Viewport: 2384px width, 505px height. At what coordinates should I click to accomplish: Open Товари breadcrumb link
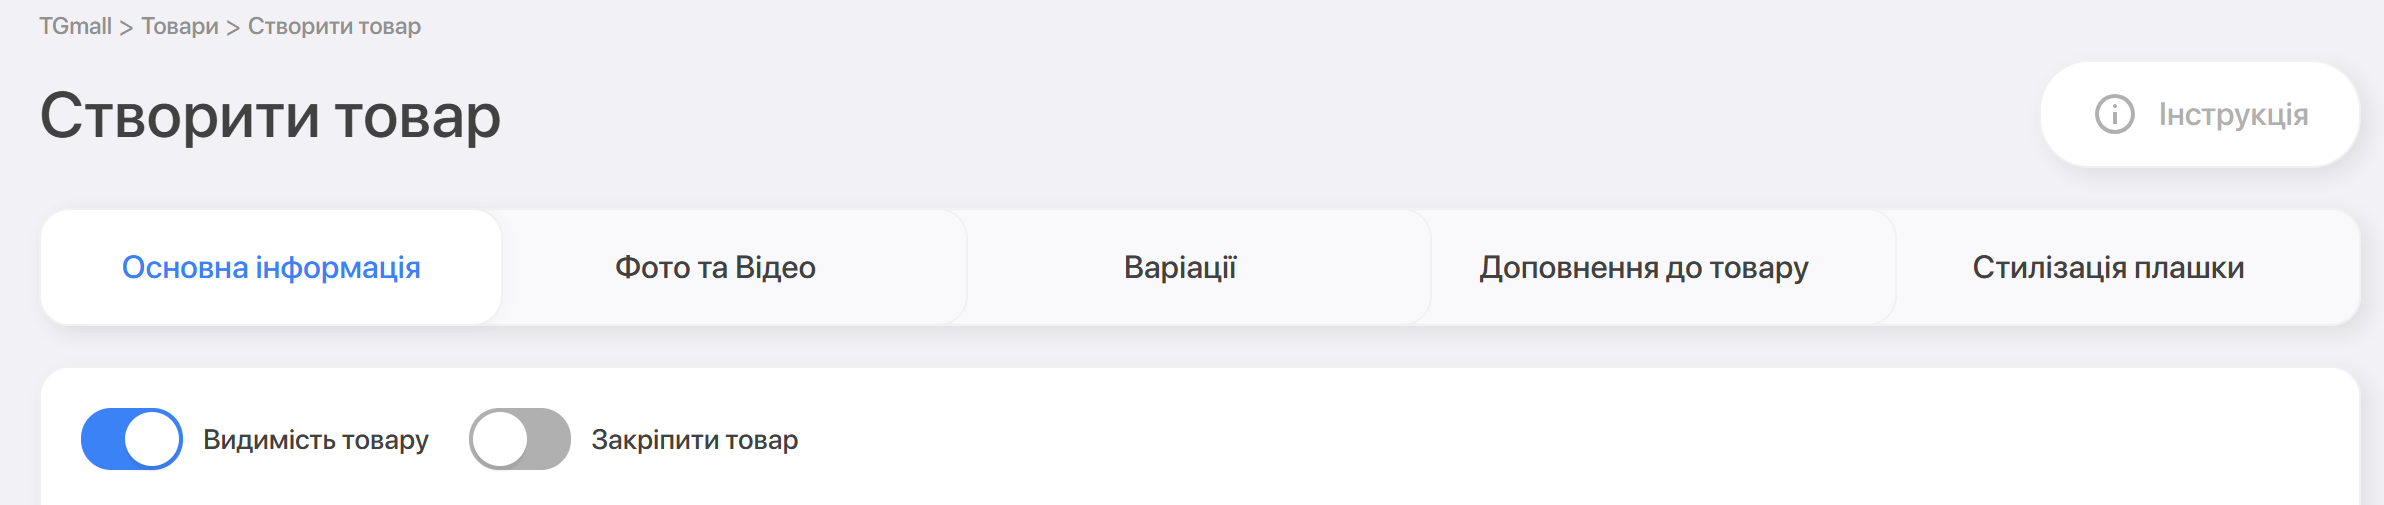coord(179,26)
